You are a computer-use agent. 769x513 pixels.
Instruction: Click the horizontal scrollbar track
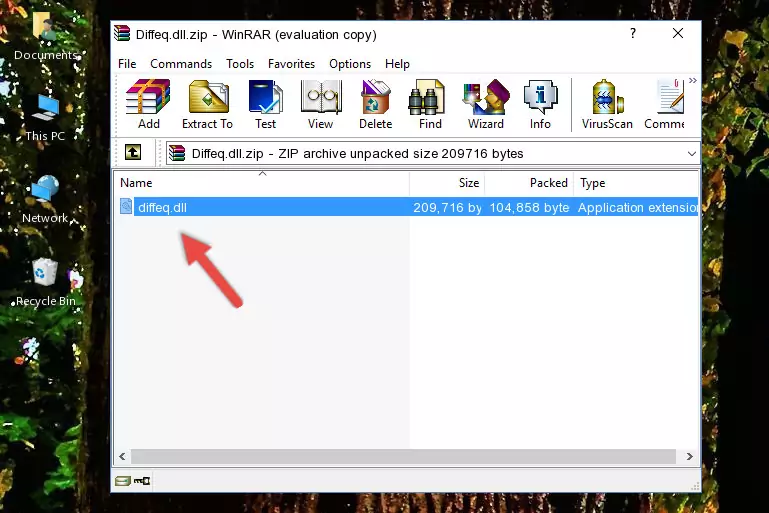click(403, 457)
